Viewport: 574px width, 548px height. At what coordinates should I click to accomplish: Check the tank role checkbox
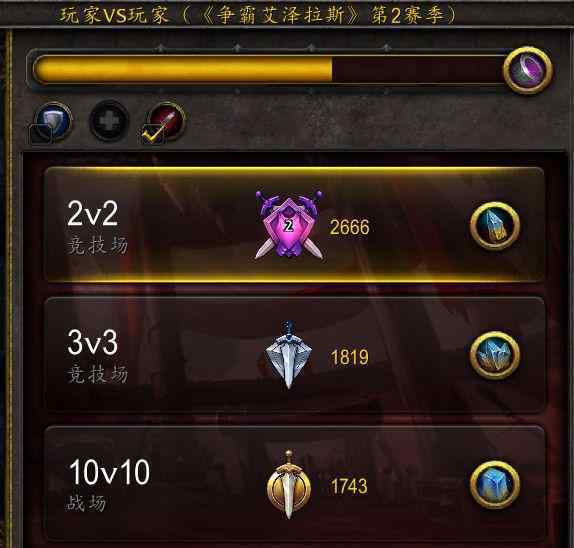click(x=40, y=134)
